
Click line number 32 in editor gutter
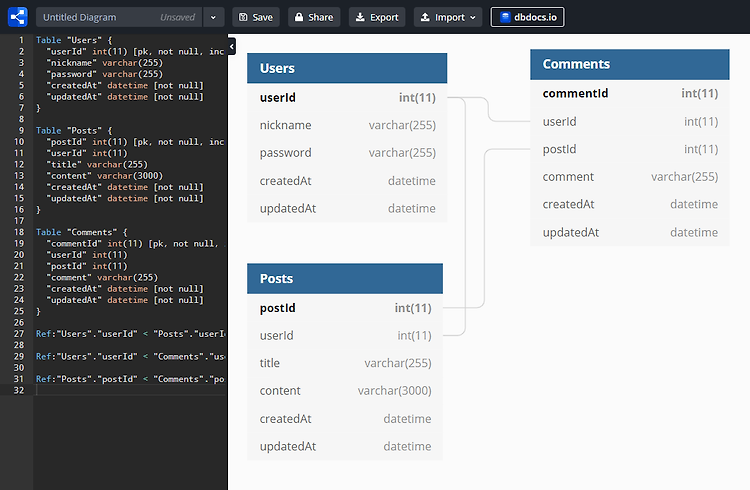click(19, 390)
